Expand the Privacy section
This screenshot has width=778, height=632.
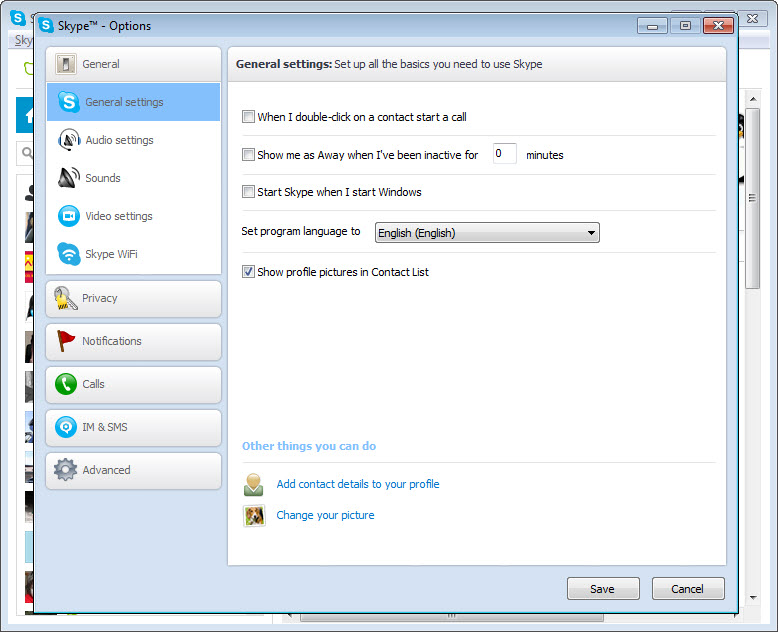pyautogui.click(x=133, y=299)
